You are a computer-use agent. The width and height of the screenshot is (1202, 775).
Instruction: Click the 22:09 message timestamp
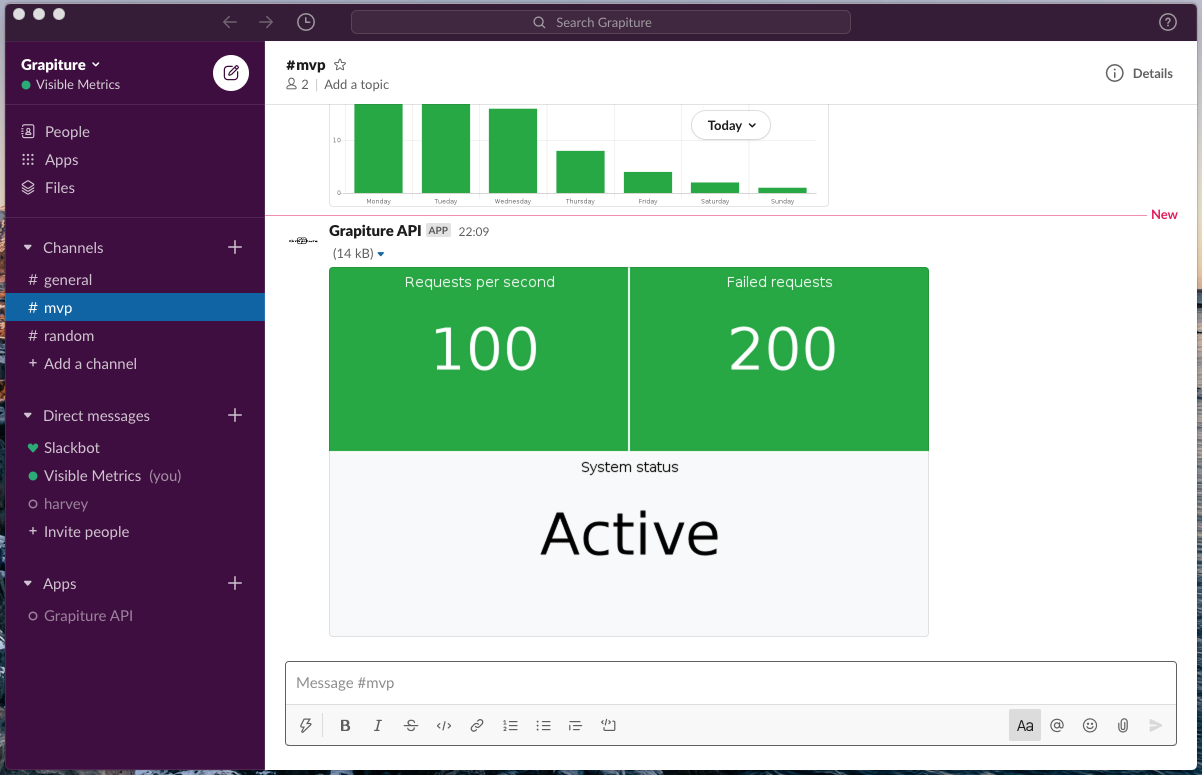pyautogui.click(x=473, y=232)
